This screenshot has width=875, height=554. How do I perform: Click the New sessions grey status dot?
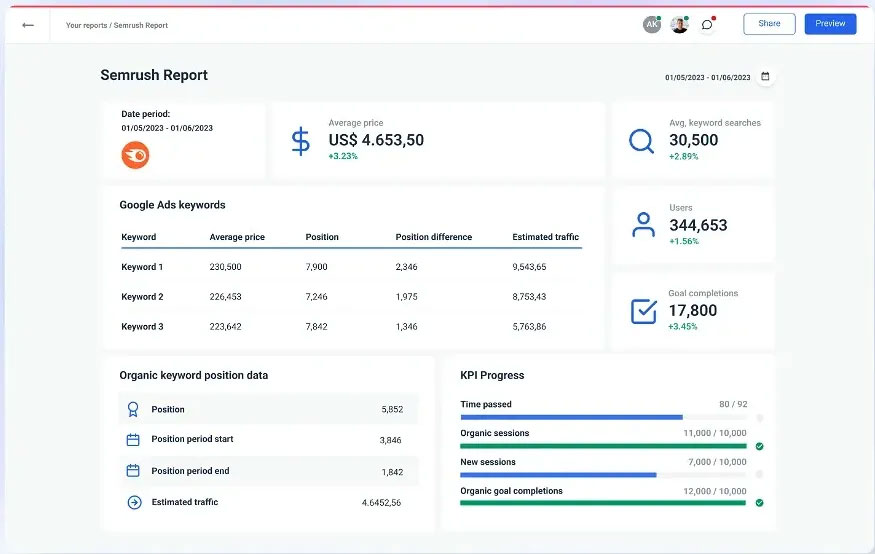[759, 474]
